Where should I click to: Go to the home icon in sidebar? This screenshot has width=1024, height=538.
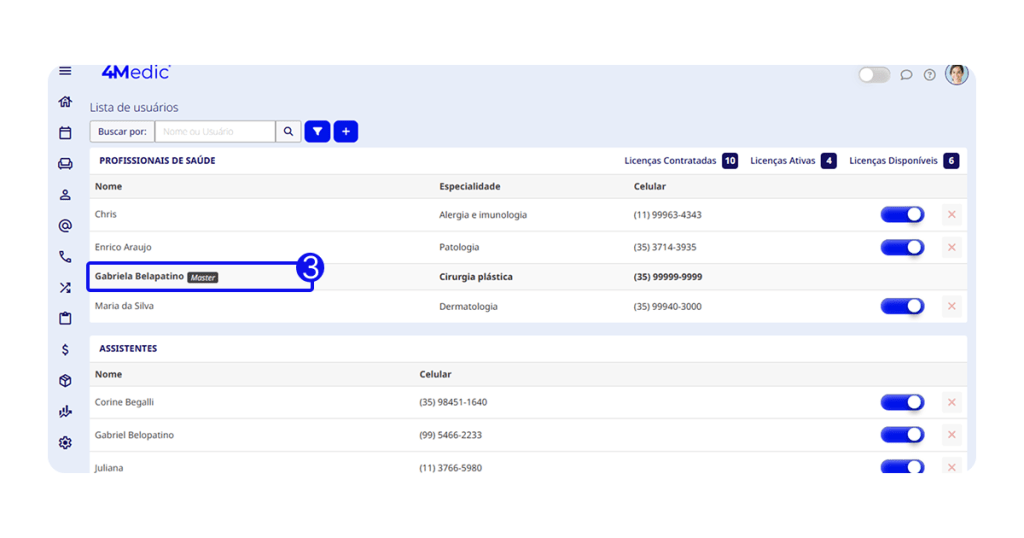[65, 102]
